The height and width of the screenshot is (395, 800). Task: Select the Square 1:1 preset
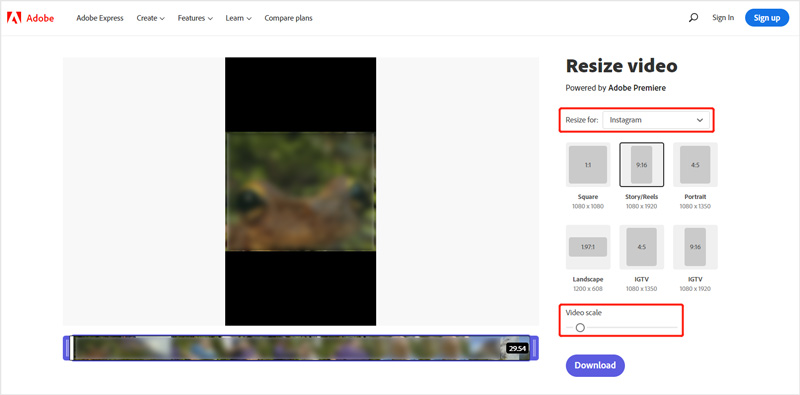pyautogui.click(x=588, y=165)
